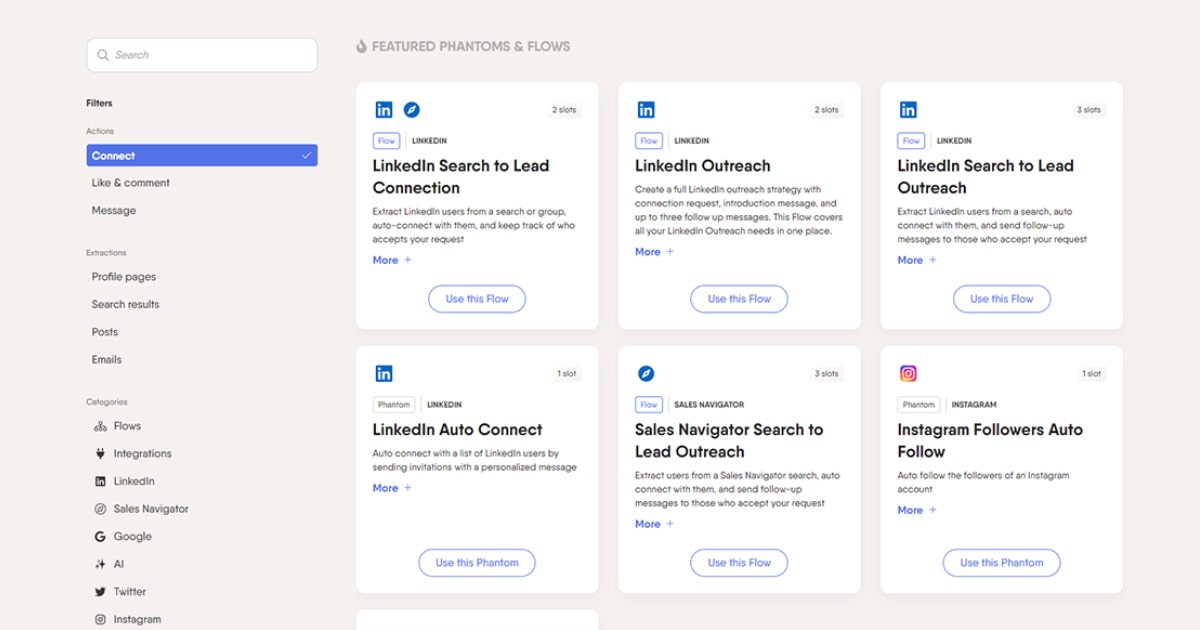Enable the Like & comment filter
The width and height of the screenshot is (1200, 630).
(x=131, y=183)
